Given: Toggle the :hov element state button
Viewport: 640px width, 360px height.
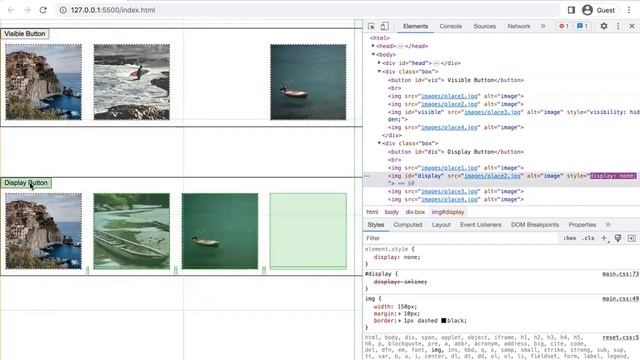Looking at the screenshot, I should click(570, 238).
